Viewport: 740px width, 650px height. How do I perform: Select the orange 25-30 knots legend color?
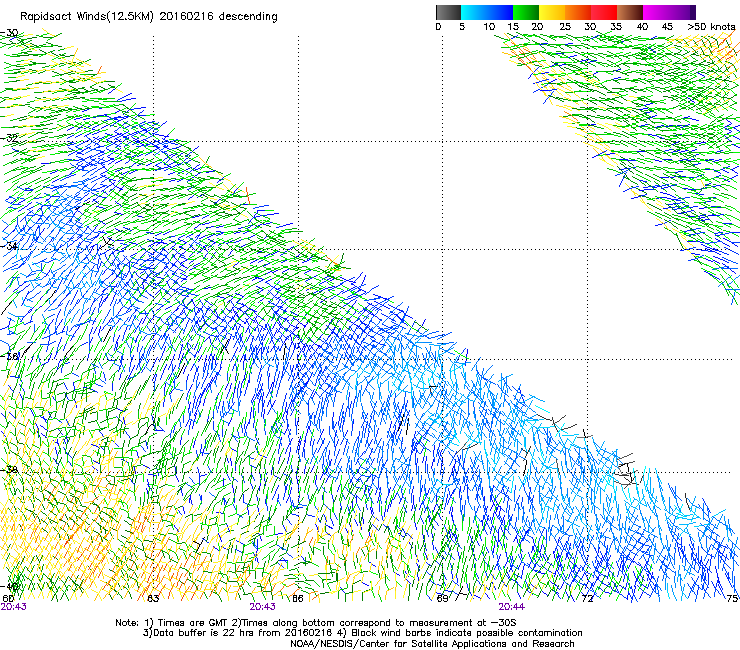578,12
